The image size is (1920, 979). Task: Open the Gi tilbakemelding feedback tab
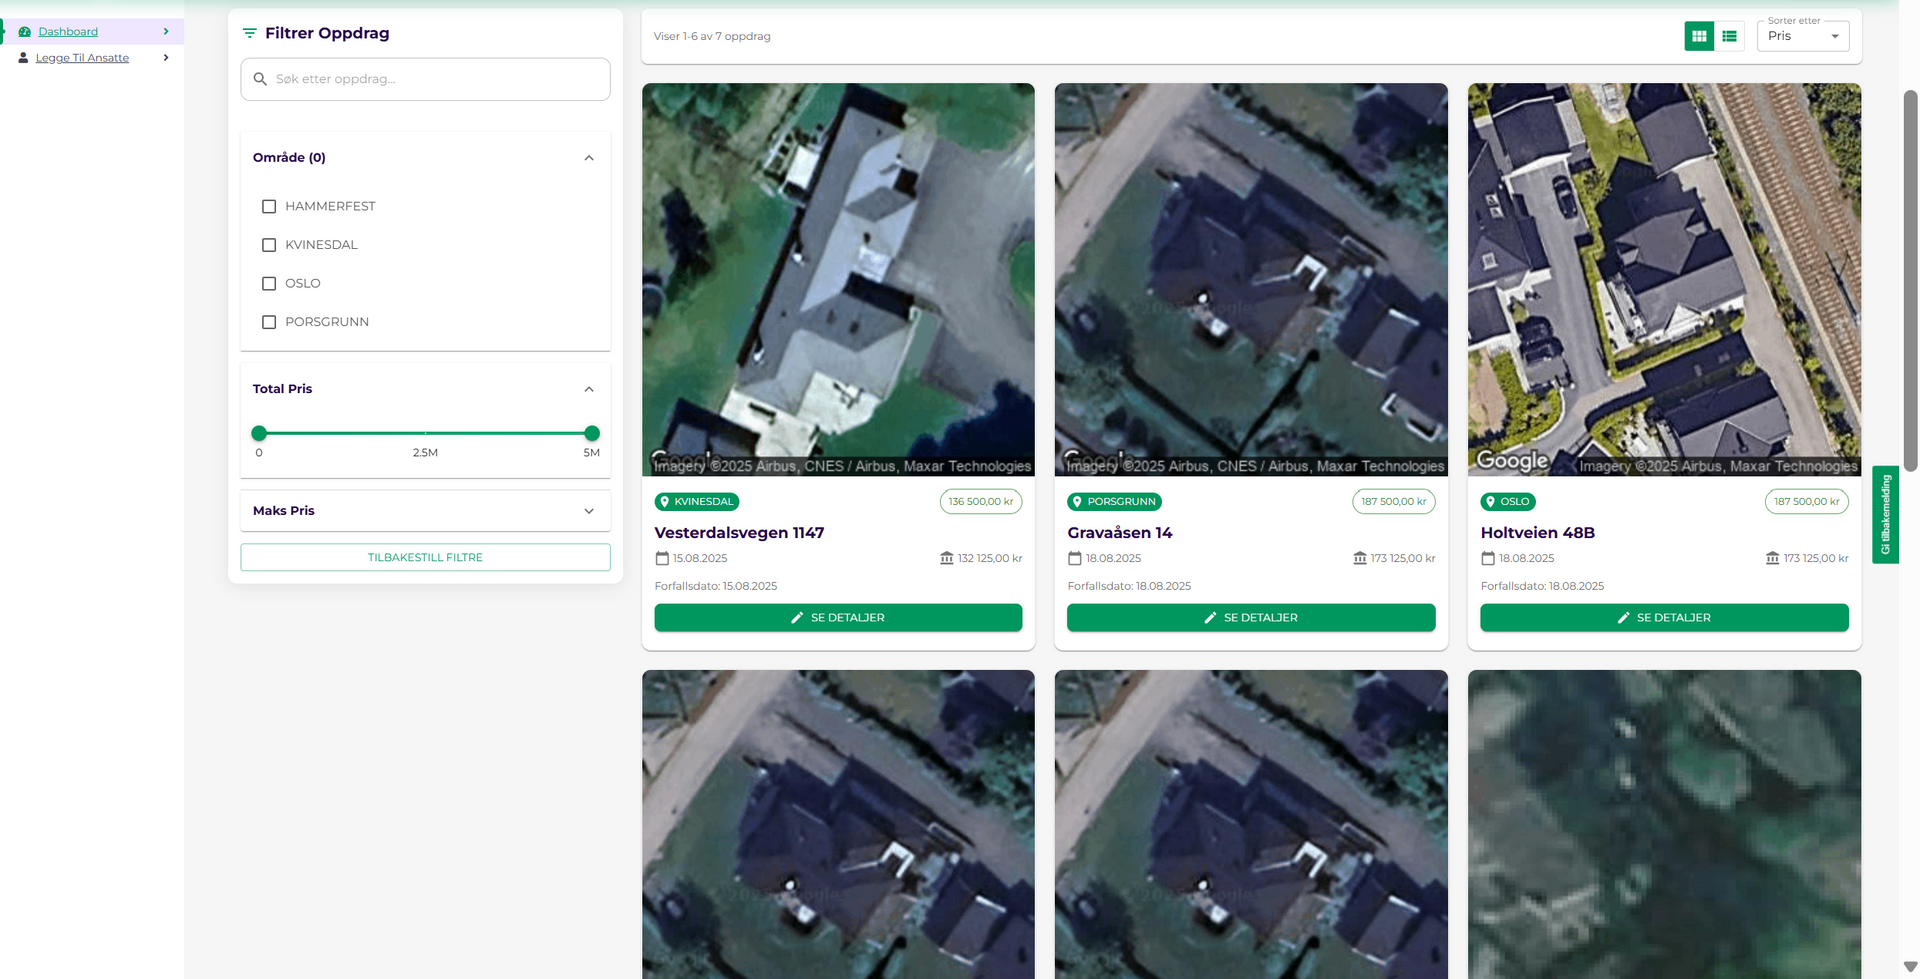[x=1885, y=515]
